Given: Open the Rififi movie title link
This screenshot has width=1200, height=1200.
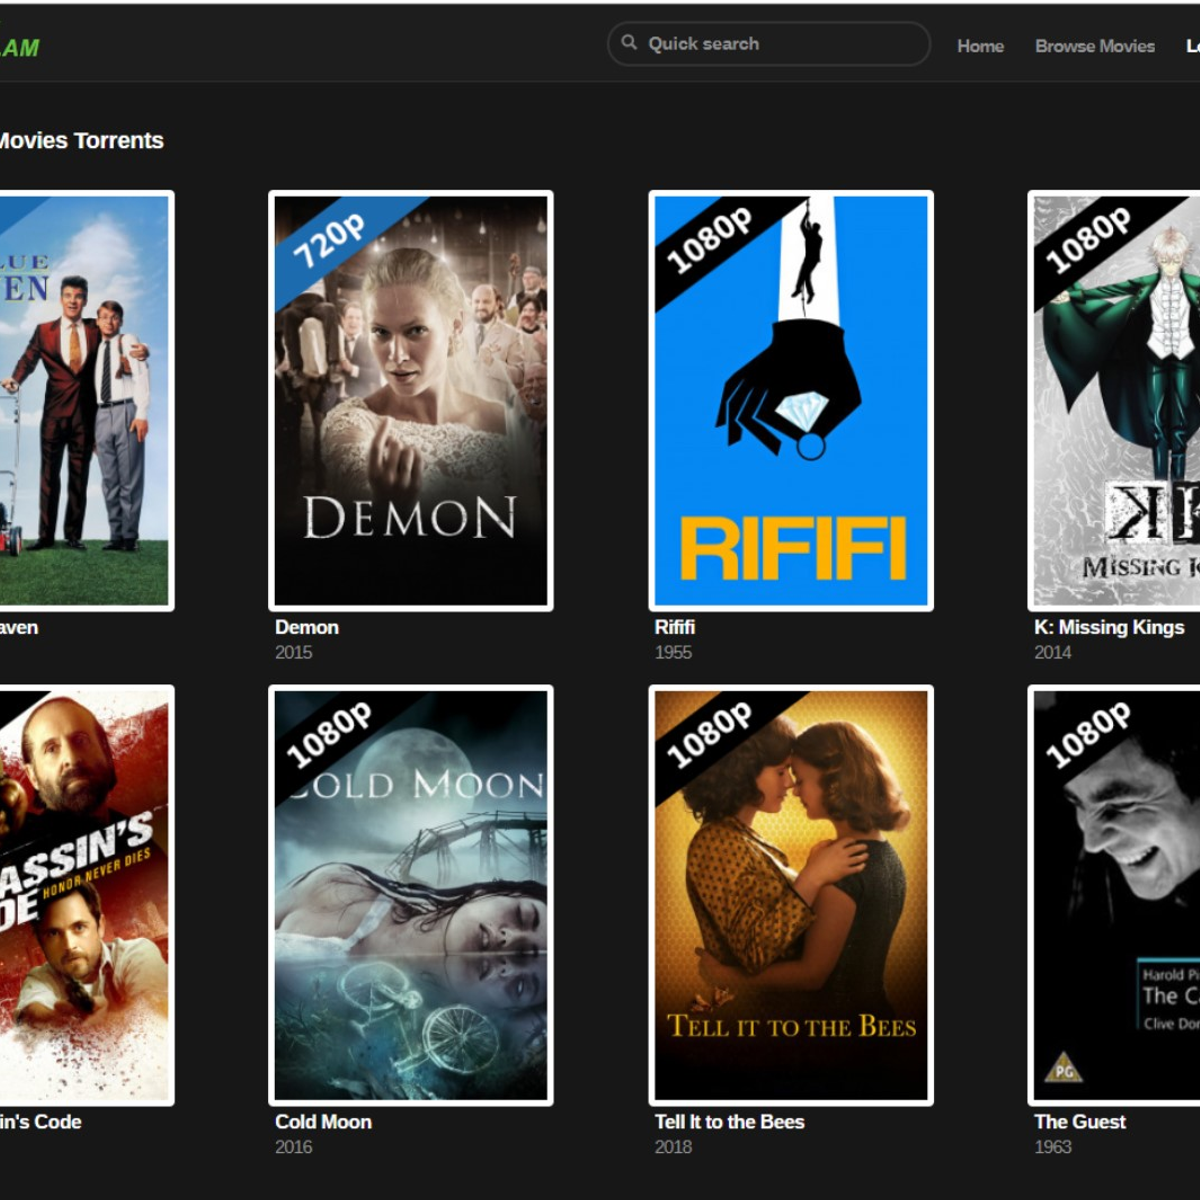Looking at the screenshot, I should coord(675,627).
